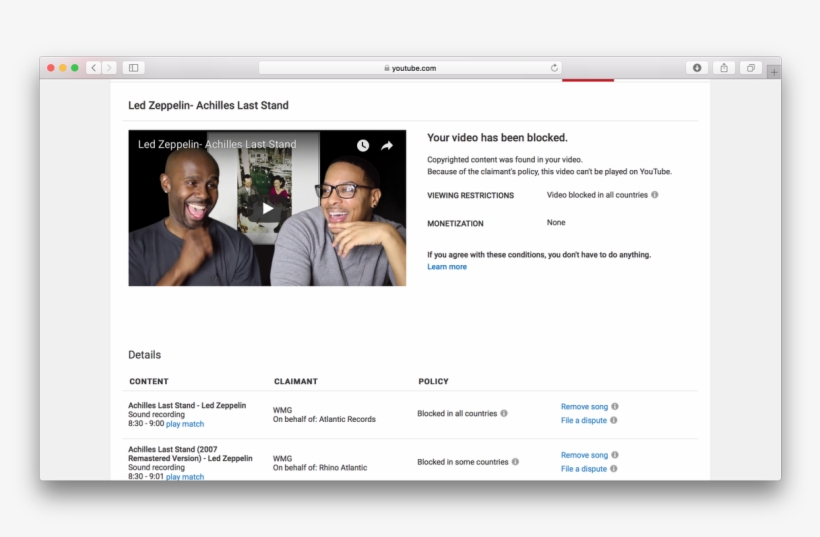The width and height of the screenshot is (820, 537).
Task: Click info icon beside Blocked in all countries policy
Action: pyautogui.click(x=504, y=413)
